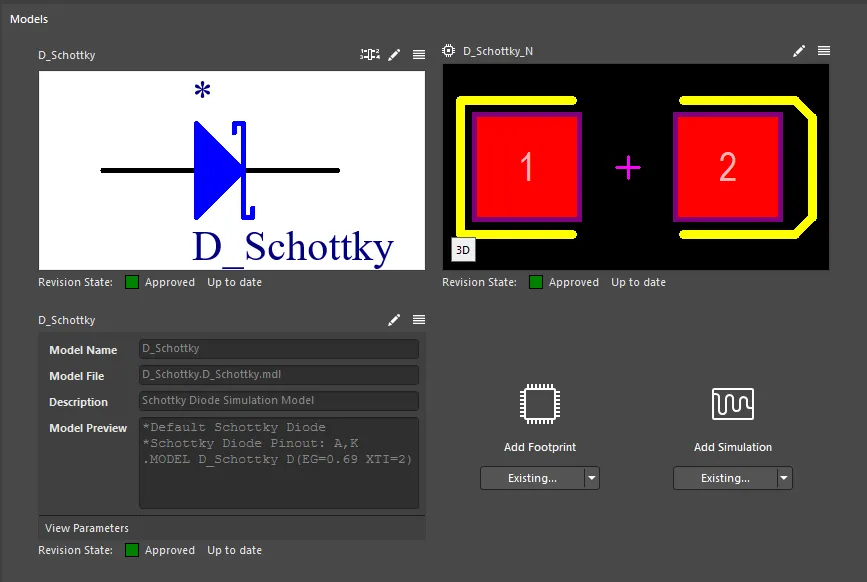Screen dimensions: 867x582
Task: Click the green revision swatch for the simulation model
Action: (x=131, y=550)
